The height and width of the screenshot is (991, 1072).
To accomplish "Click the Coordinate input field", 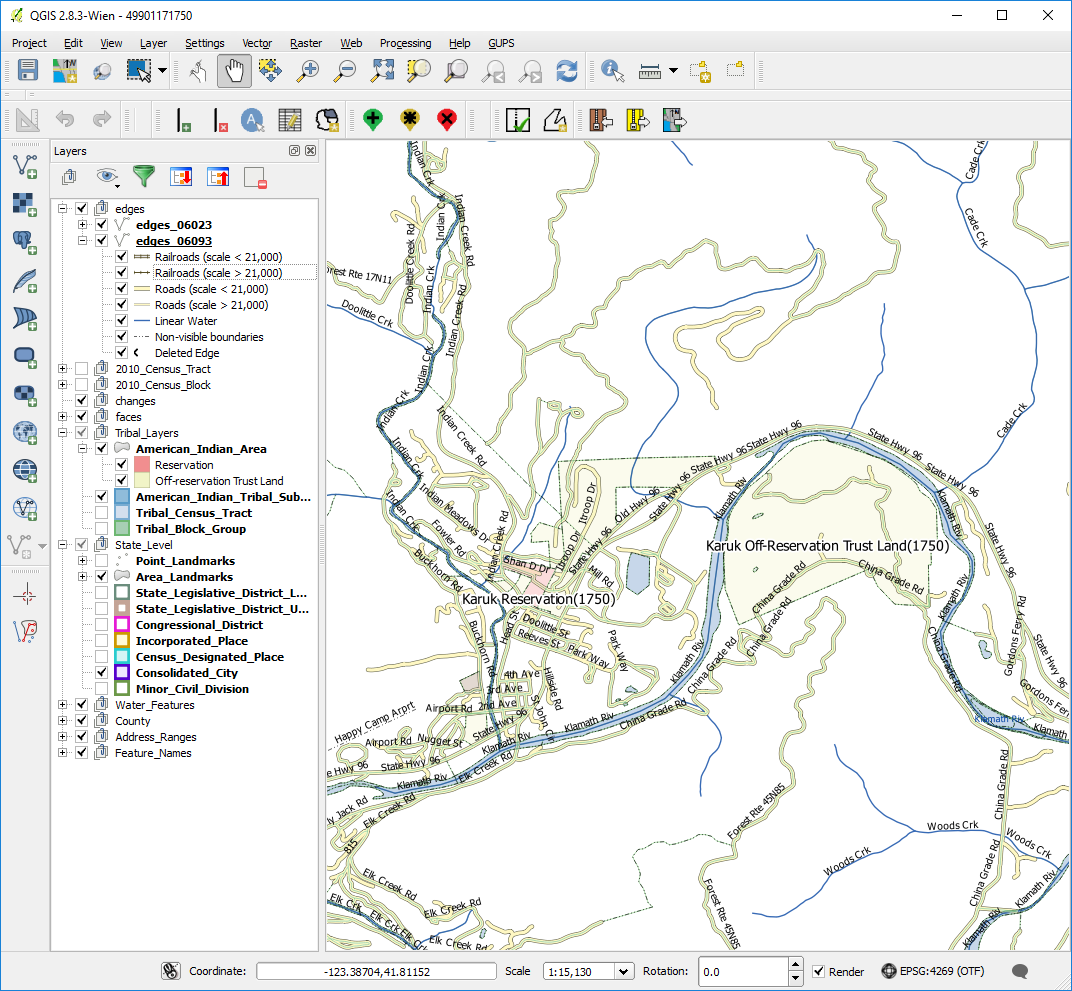I will [x=376, y=971].
